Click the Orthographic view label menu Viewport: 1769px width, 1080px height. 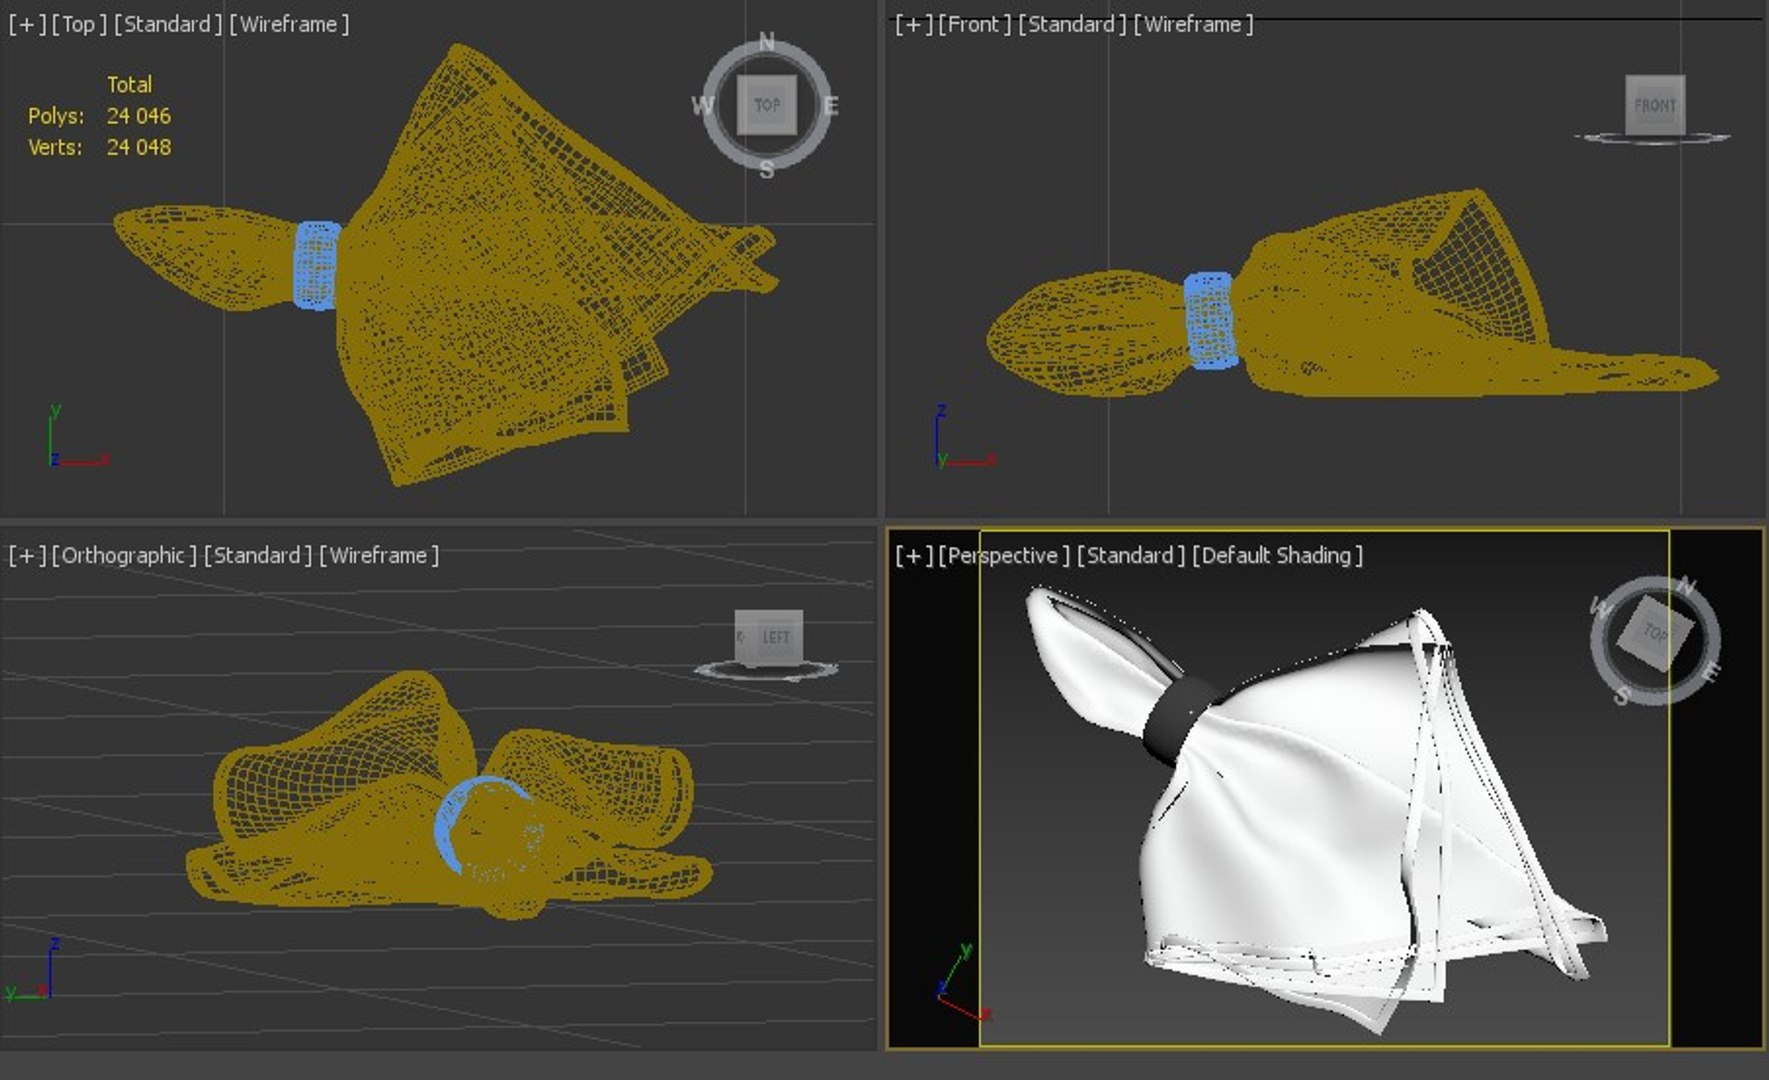pos(124,555)
